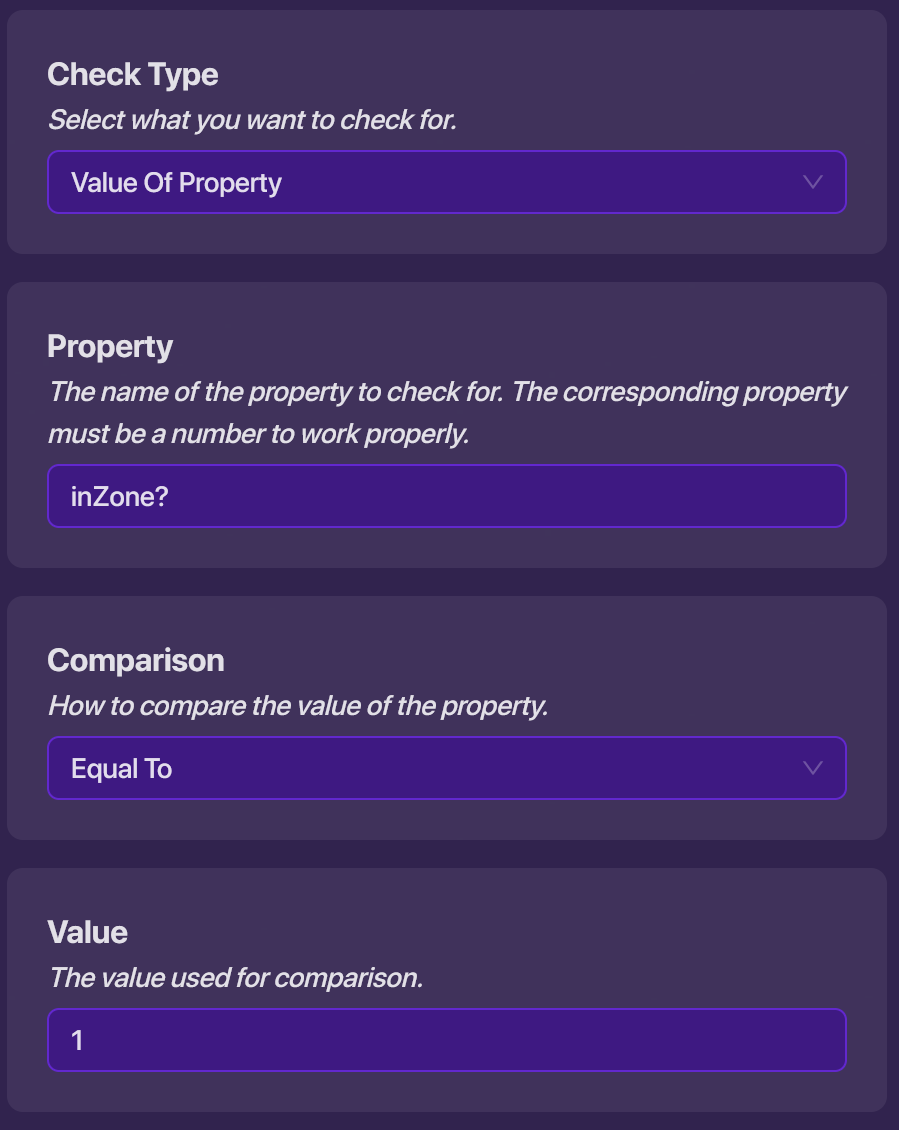Select the "Value Of Property" text in dropdown

click(x=176, y=183)
